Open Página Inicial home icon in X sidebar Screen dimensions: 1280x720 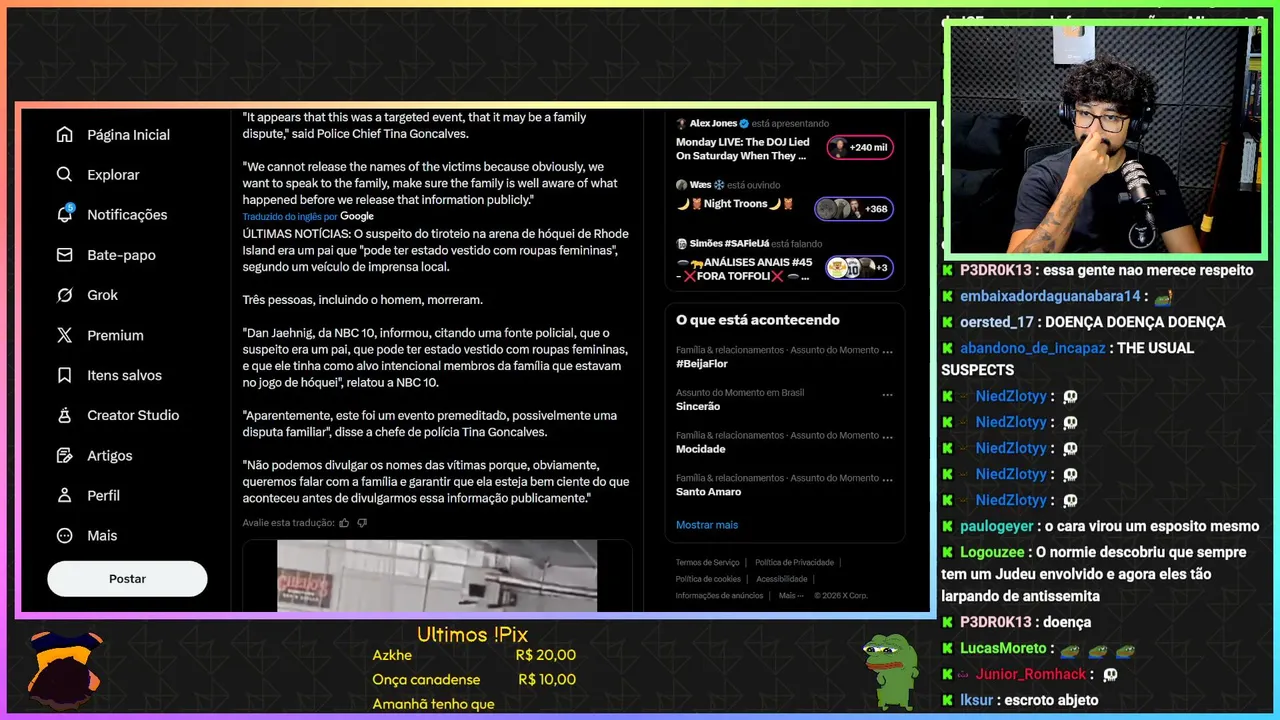point(65,134)
